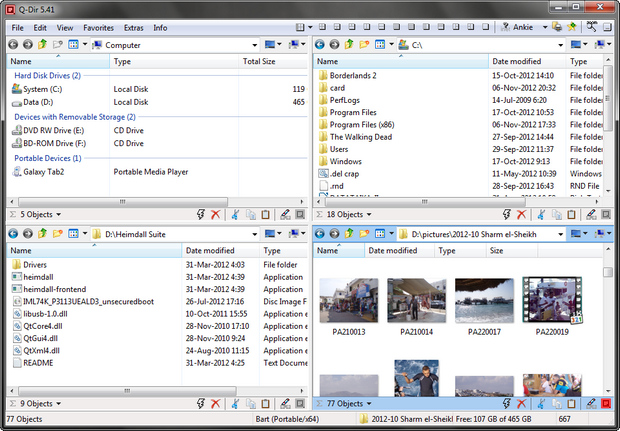Click the monitor icon in Computer pane address bar

pos(270,45)
